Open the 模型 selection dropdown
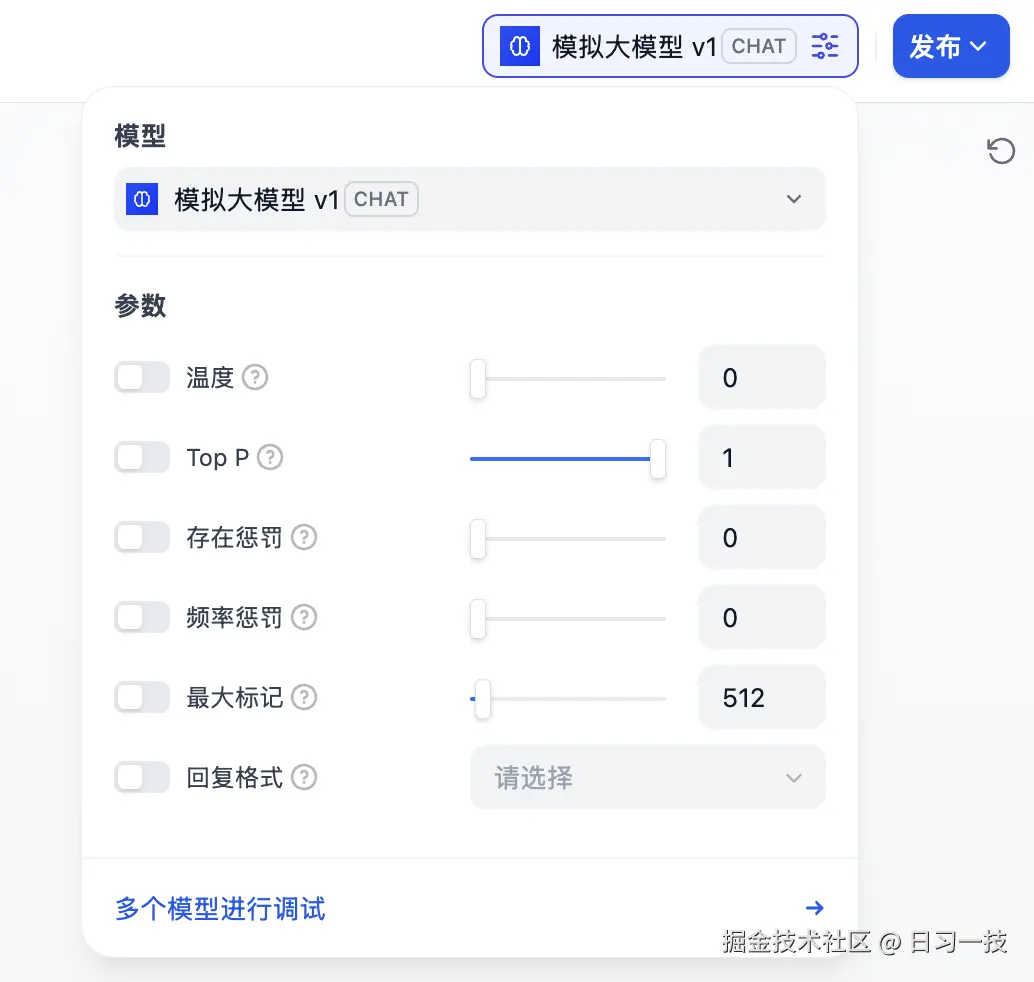 (470, 199)
